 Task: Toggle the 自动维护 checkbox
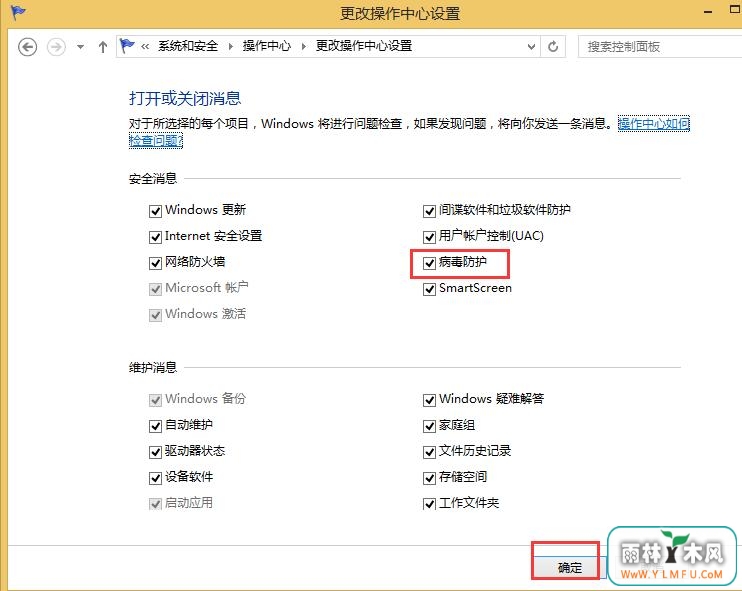coord(155,426)
